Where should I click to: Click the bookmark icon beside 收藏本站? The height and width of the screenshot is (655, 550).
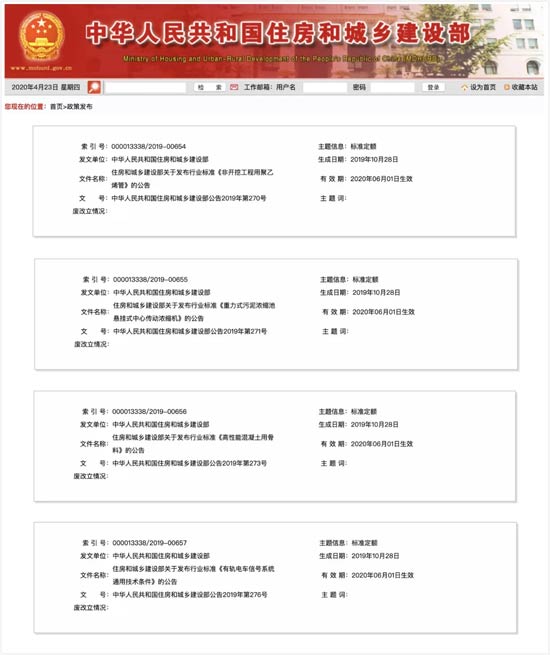507,87
